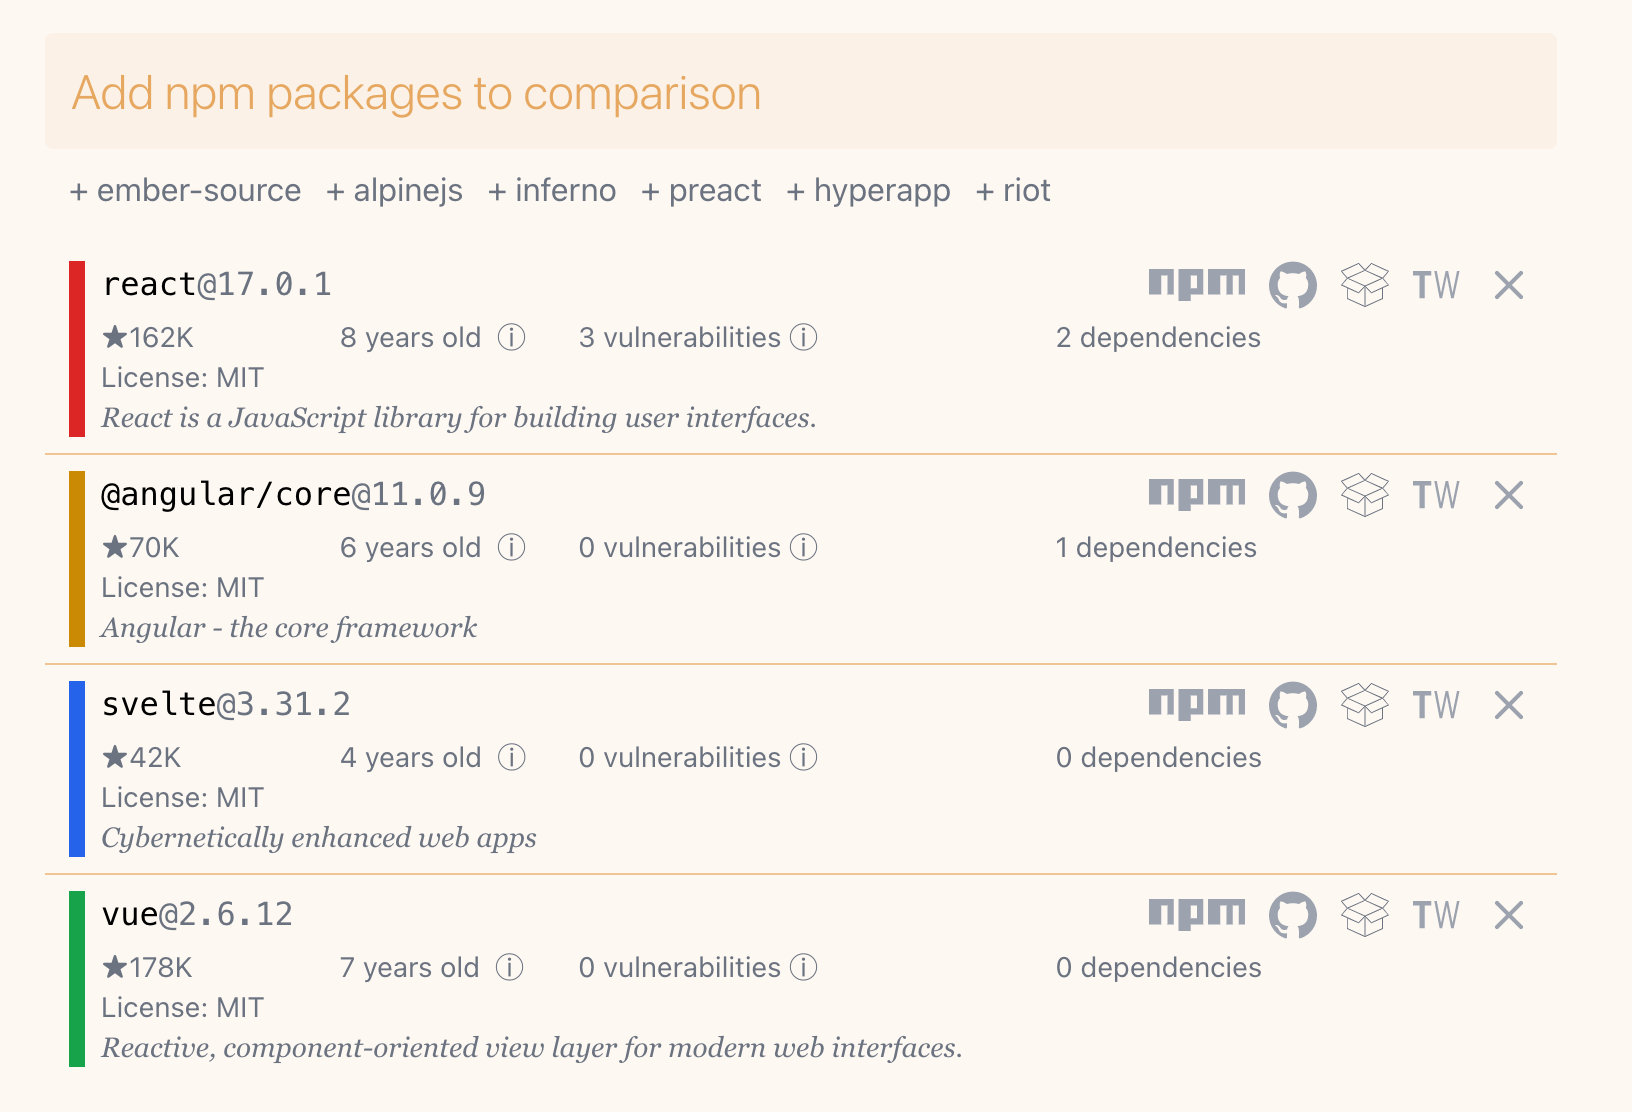Show info about svelte's age

pyautogui.click(x=512, y=758)
